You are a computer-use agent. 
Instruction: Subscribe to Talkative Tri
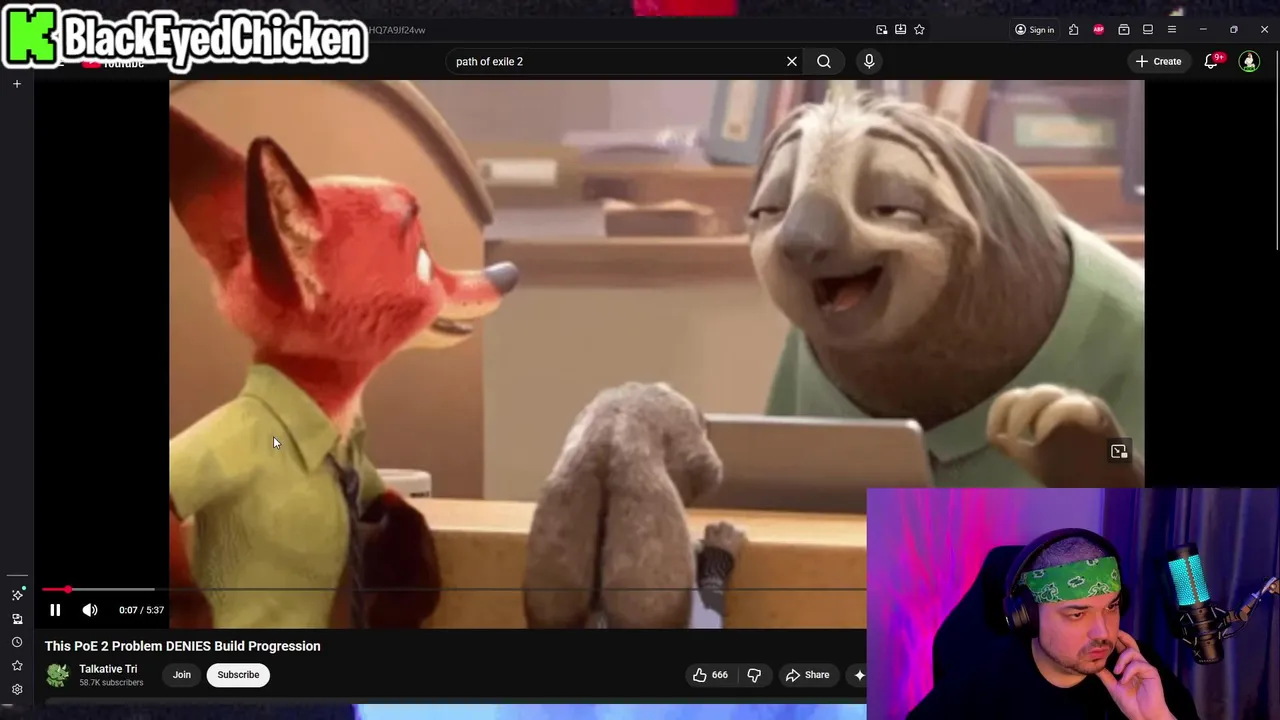tap(238, 675)
